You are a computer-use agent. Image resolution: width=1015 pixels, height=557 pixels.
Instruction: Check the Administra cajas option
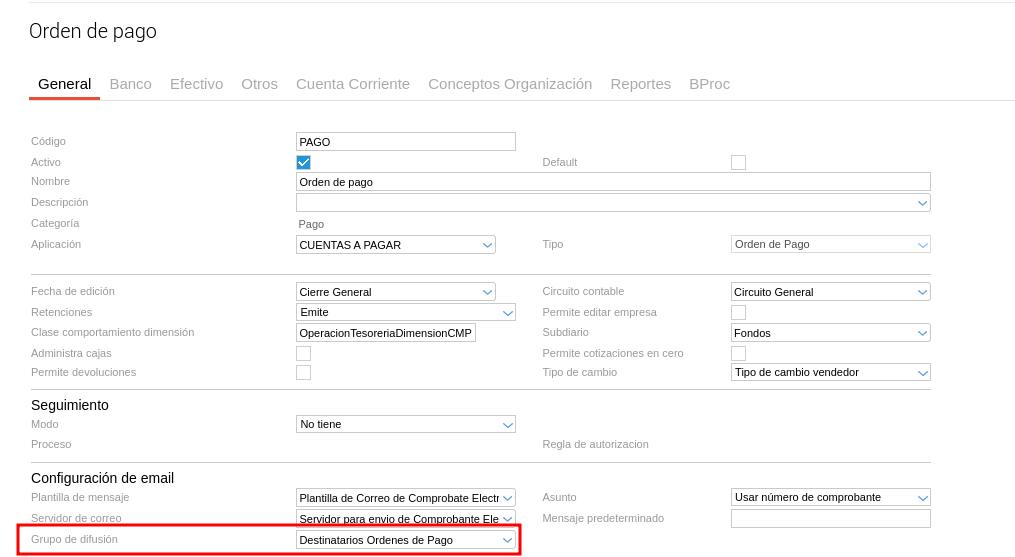click(x=303, y=353)
